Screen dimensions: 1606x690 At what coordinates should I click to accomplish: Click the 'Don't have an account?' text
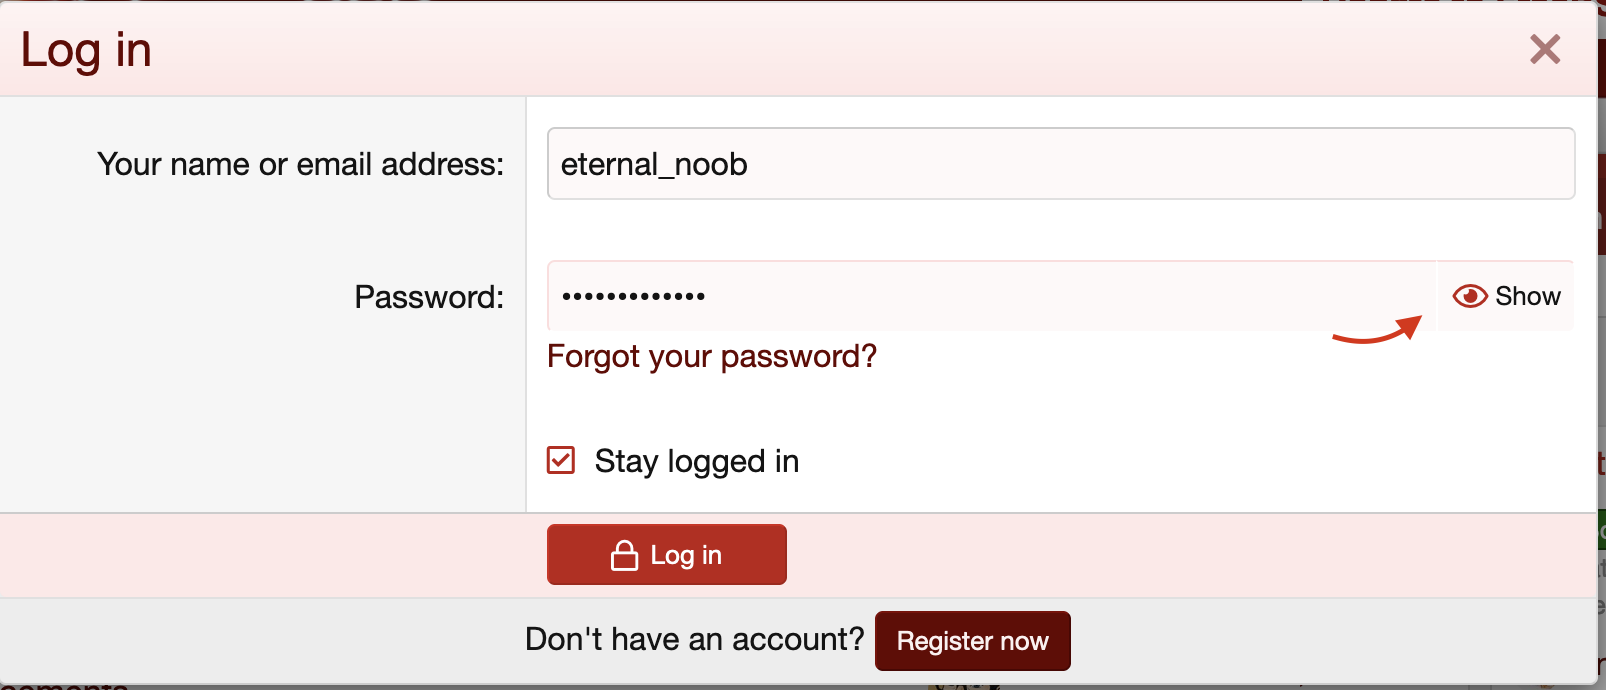pos(694,639)
